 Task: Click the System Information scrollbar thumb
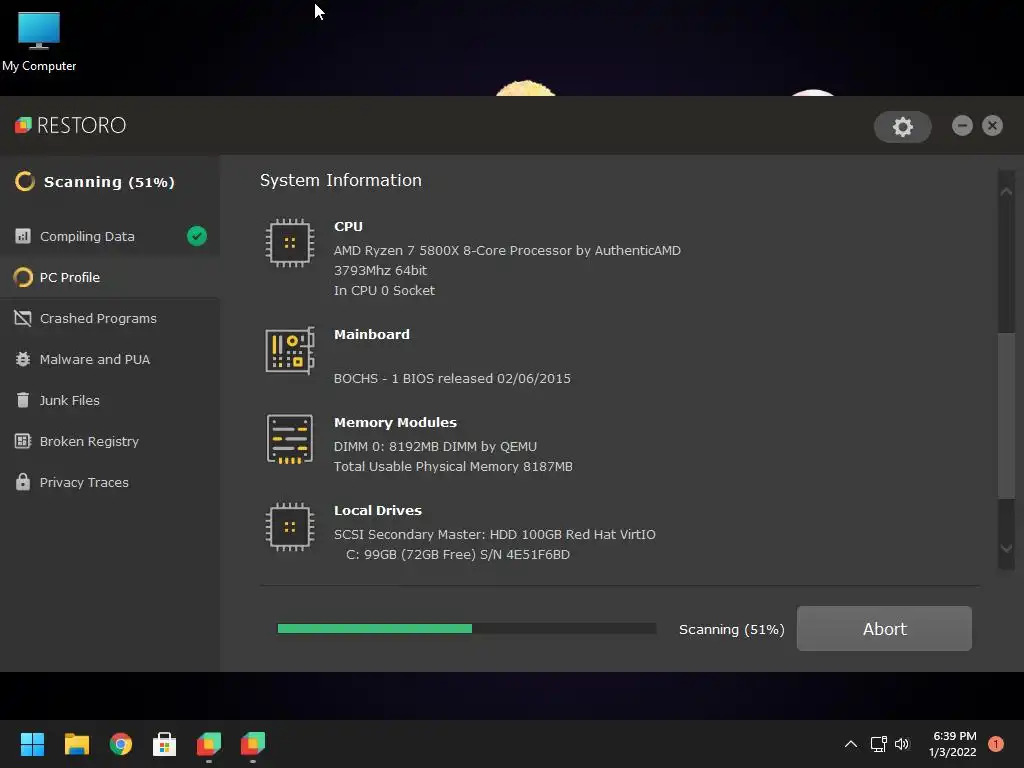1006,415
